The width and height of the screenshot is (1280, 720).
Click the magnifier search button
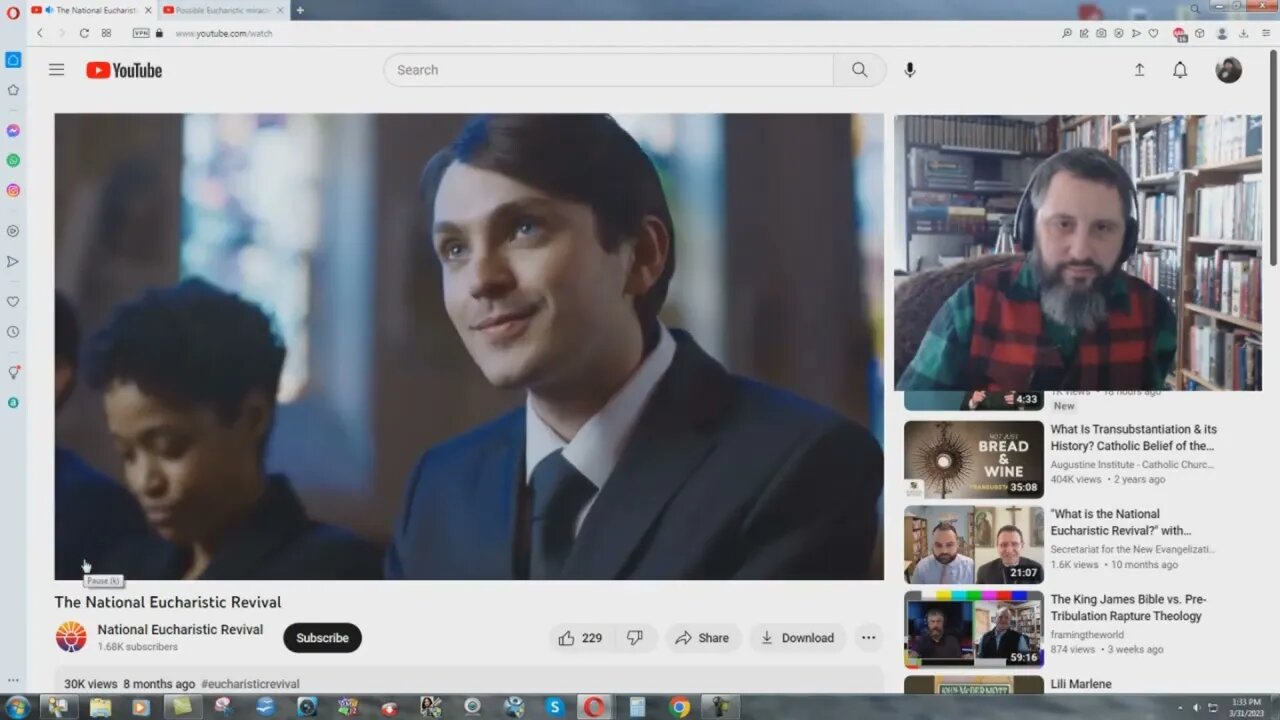tap(860, 70)
